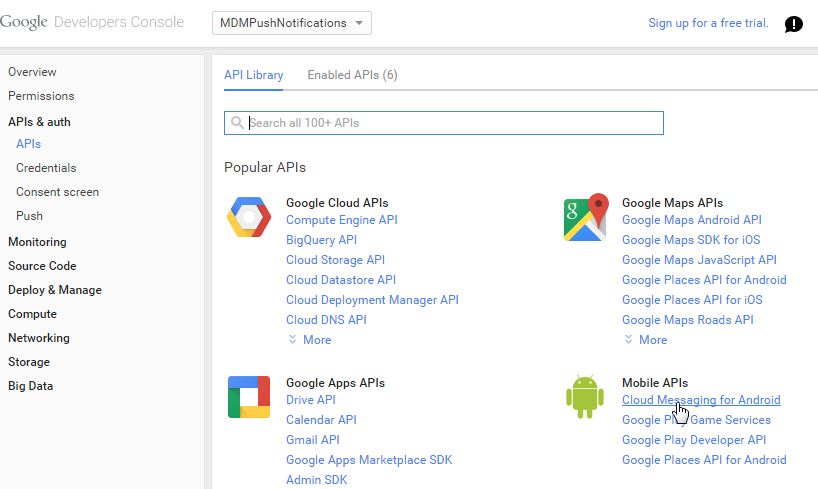The image size is (818, 489).
Task: Click the Google Maps APIs heading text
Action: click(672, 203)
